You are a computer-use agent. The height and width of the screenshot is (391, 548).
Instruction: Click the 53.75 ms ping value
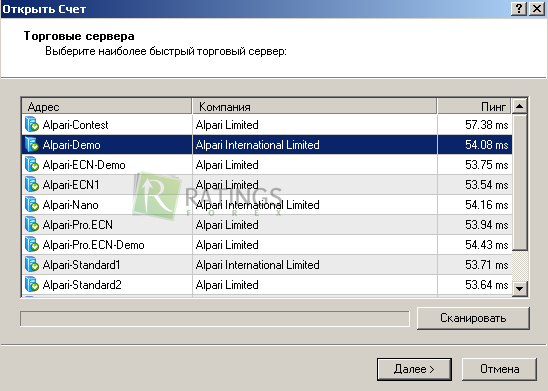coord(486,165)
